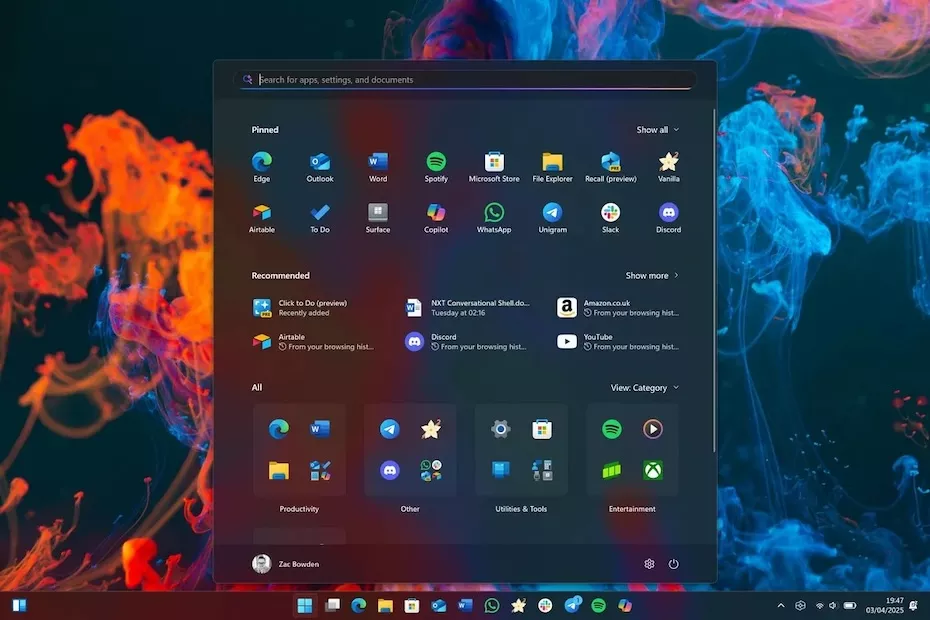Open Copilot from the pinned apps
The height and width of the screenshot is (620, 930).
click(435, 211)
